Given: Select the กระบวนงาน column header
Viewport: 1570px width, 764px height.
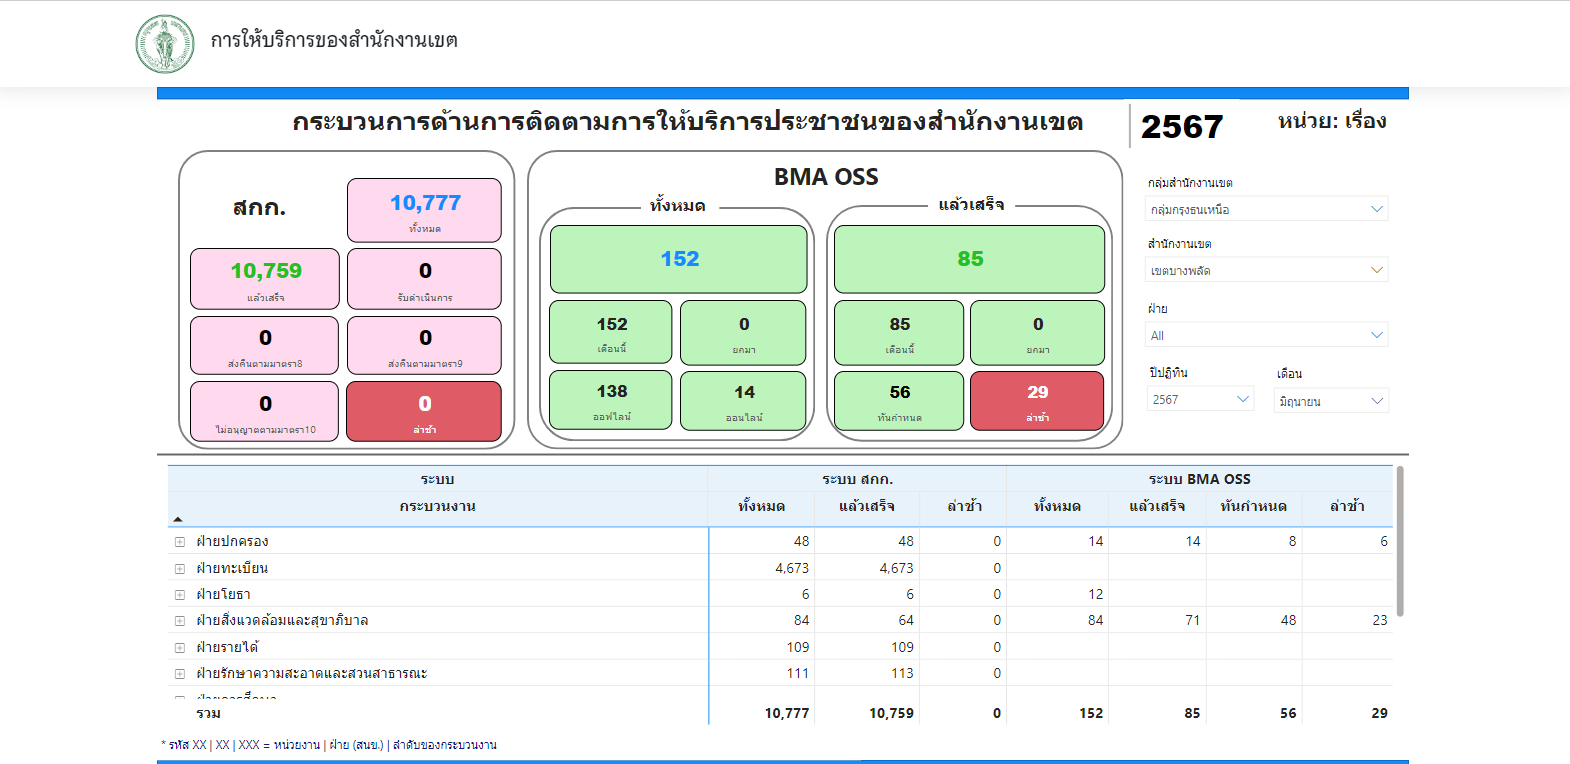Looking at the screenshot, I should 437,506.
